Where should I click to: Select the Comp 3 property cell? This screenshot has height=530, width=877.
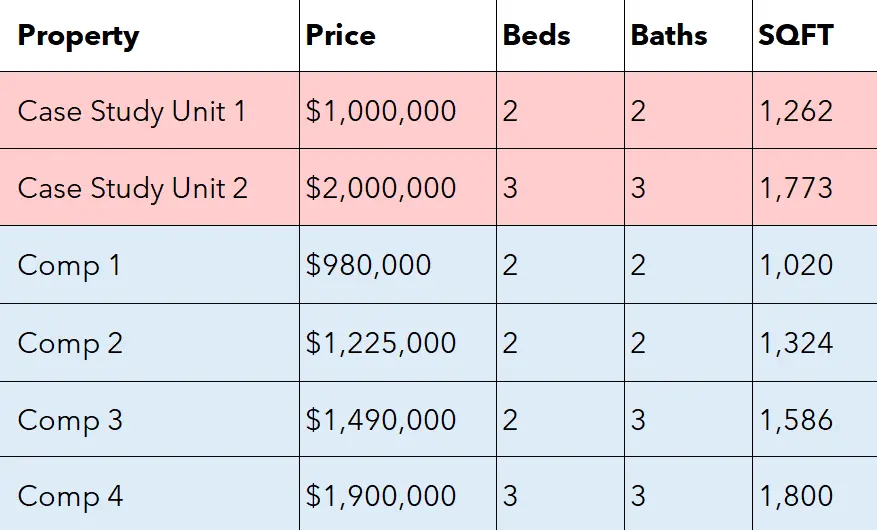click(x=70, y=420)
